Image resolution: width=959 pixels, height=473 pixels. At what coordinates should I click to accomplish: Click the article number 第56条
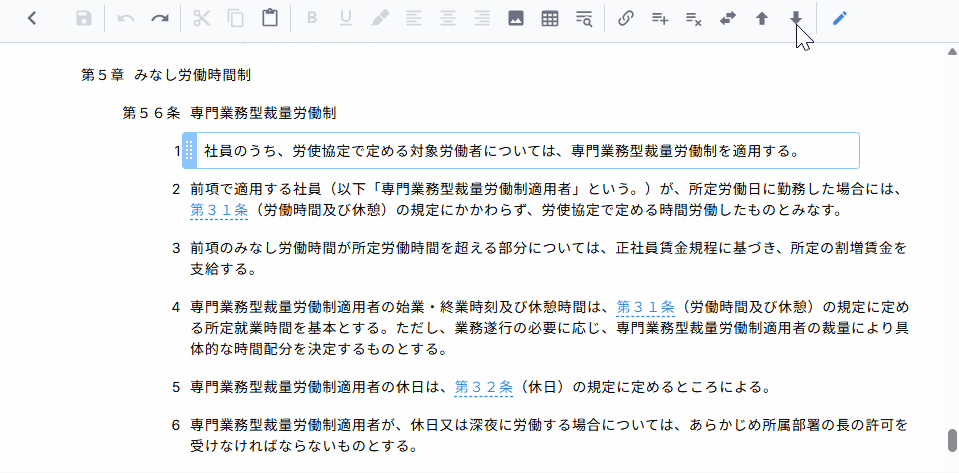(x=151, y=113)
